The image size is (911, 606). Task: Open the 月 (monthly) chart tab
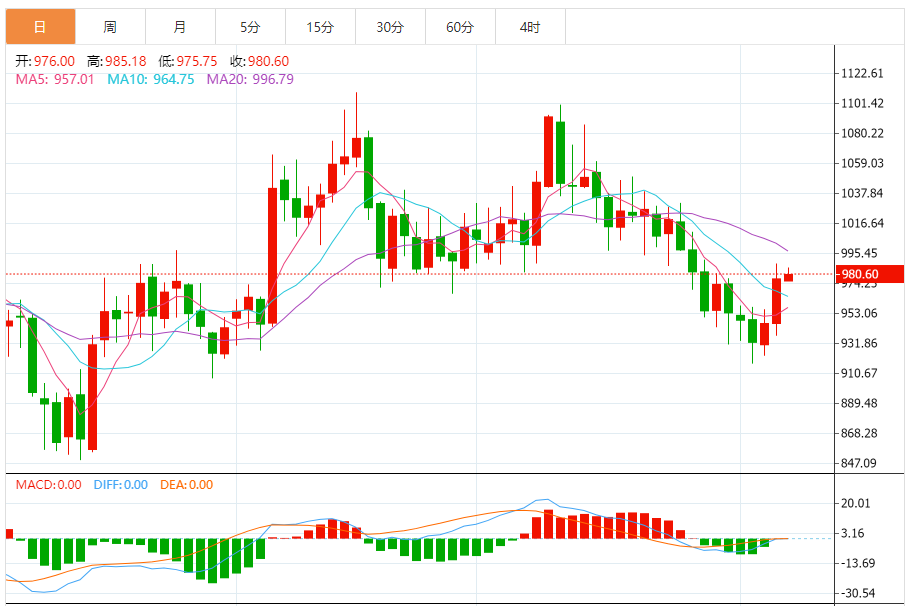click(180, 27)
